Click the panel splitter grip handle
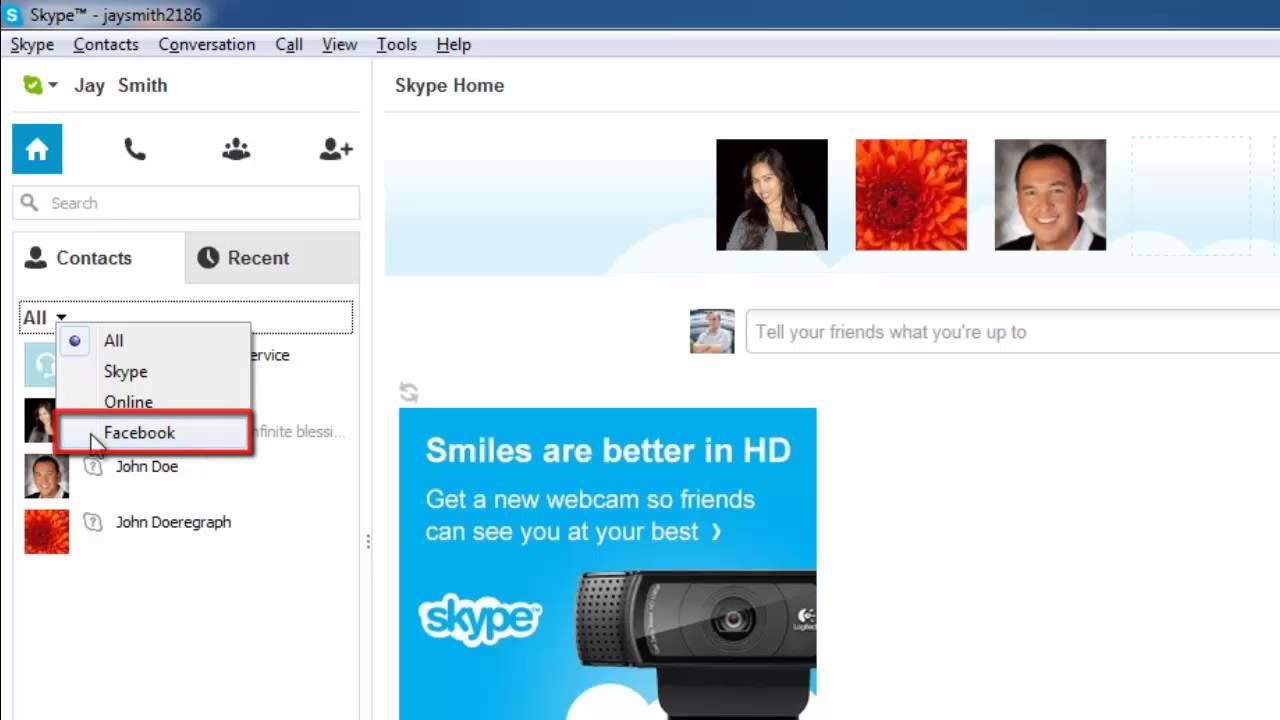The height and width of the screenshot is (720, 1280). (368, 542)
